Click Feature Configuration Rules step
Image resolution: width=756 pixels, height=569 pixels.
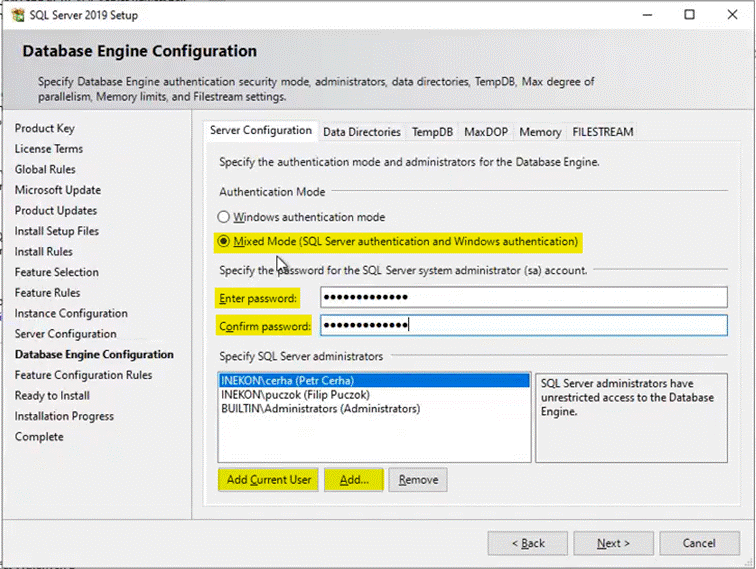(83, 375)
